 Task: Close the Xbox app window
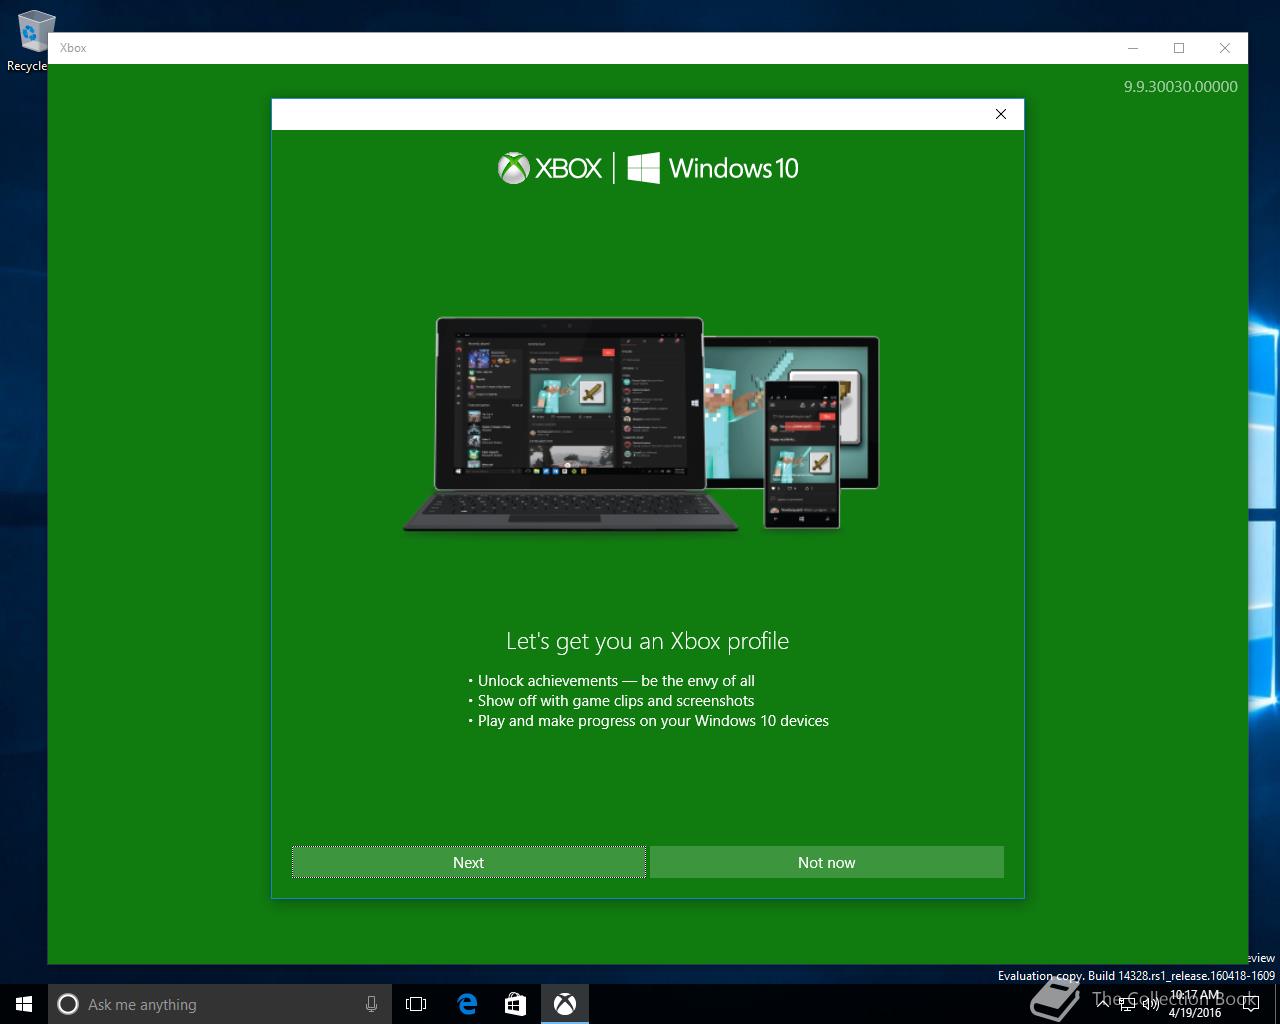click(1225, 48)
